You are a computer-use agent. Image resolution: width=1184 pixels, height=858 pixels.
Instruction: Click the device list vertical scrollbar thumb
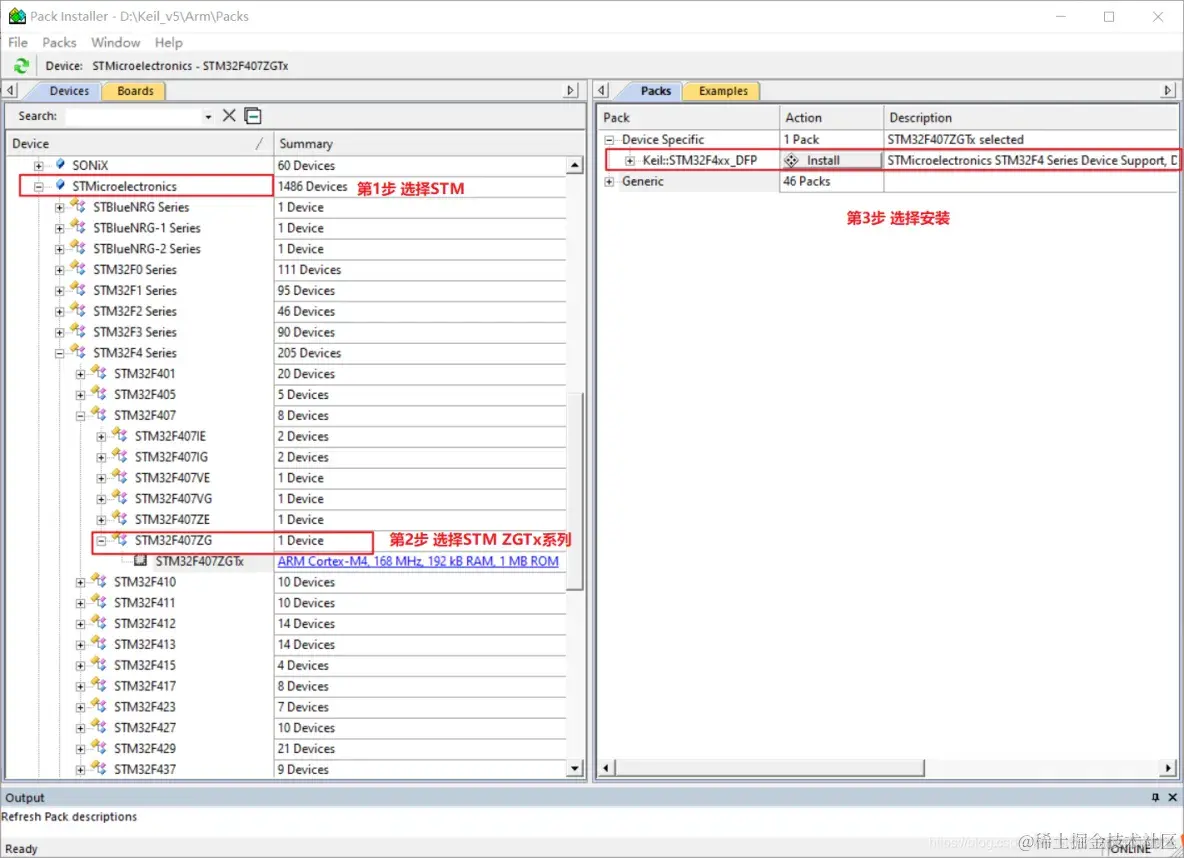coord(575,491)
